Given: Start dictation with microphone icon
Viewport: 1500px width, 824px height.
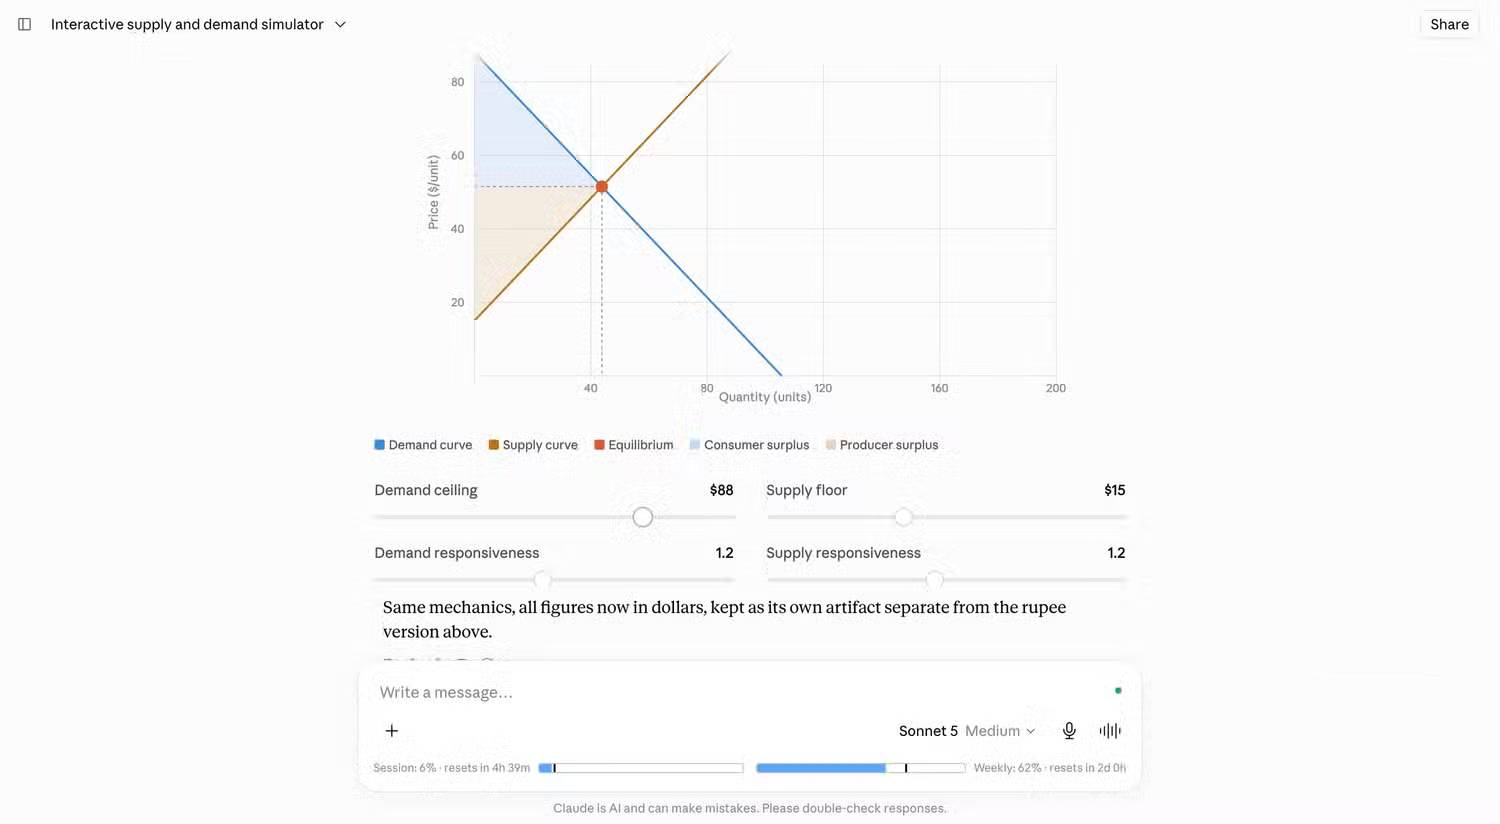Looking at the screenshot, I should tap(1069, 731).
